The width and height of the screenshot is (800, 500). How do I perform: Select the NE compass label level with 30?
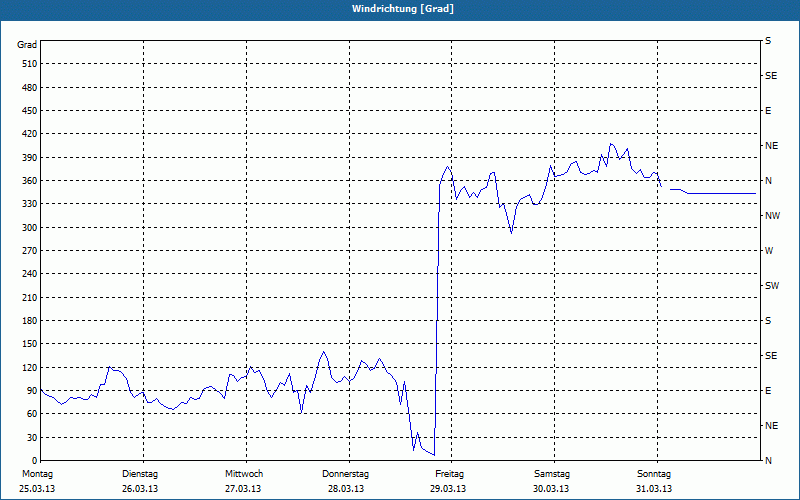point(771,426)
